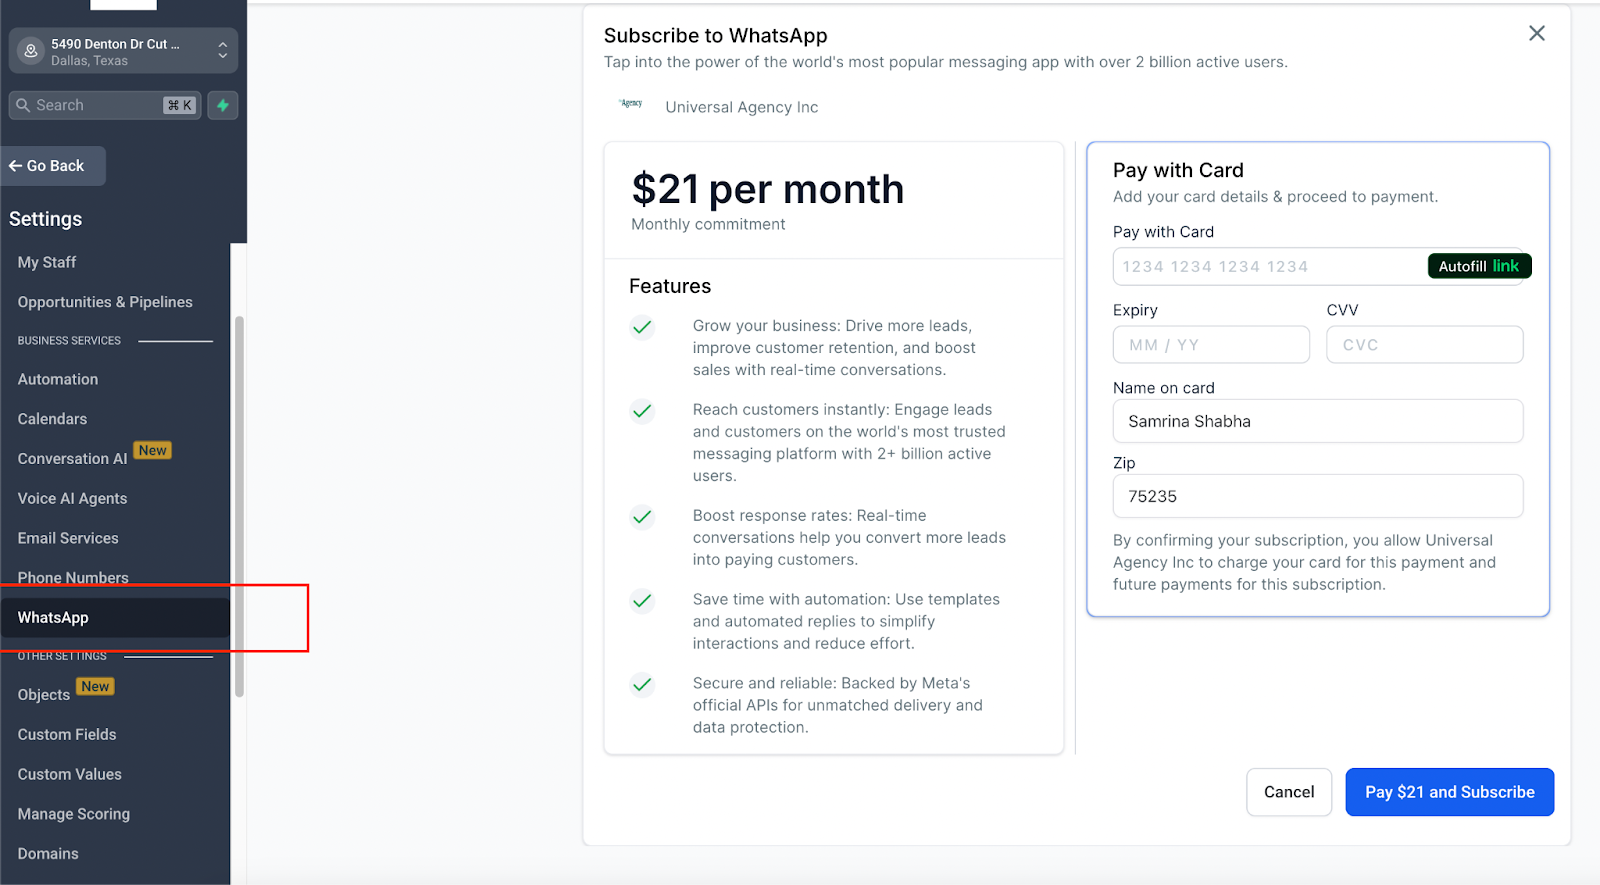Open Conversation AI settings
Image resolution: width=1600 pixels, height=885 pixels.
pyautogui.click(x=72, y=459)
